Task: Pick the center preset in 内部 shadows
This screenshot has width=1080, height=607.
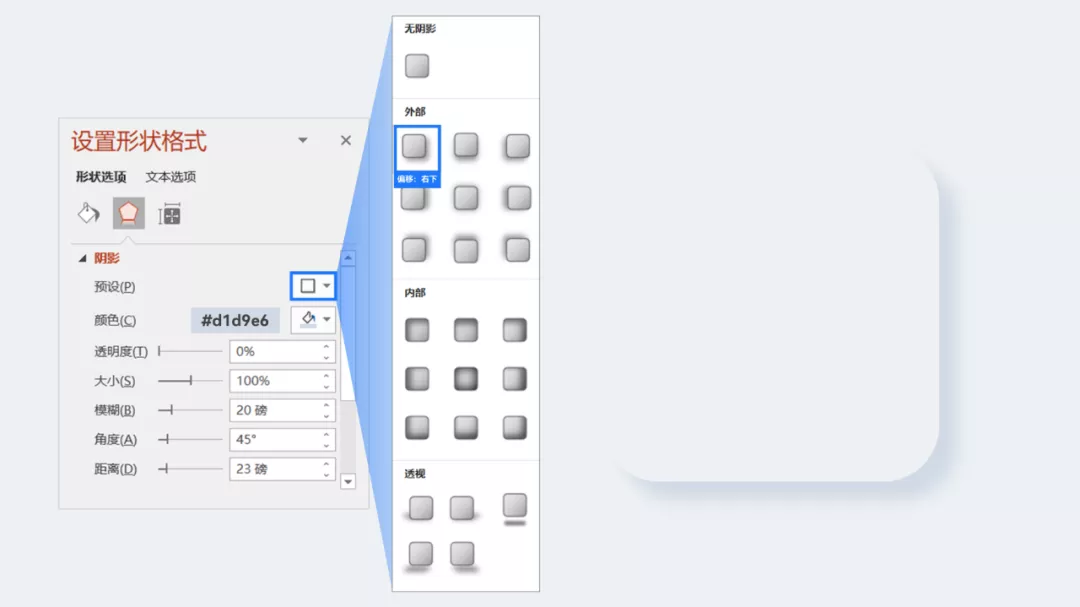Action: tap(466, 378)
